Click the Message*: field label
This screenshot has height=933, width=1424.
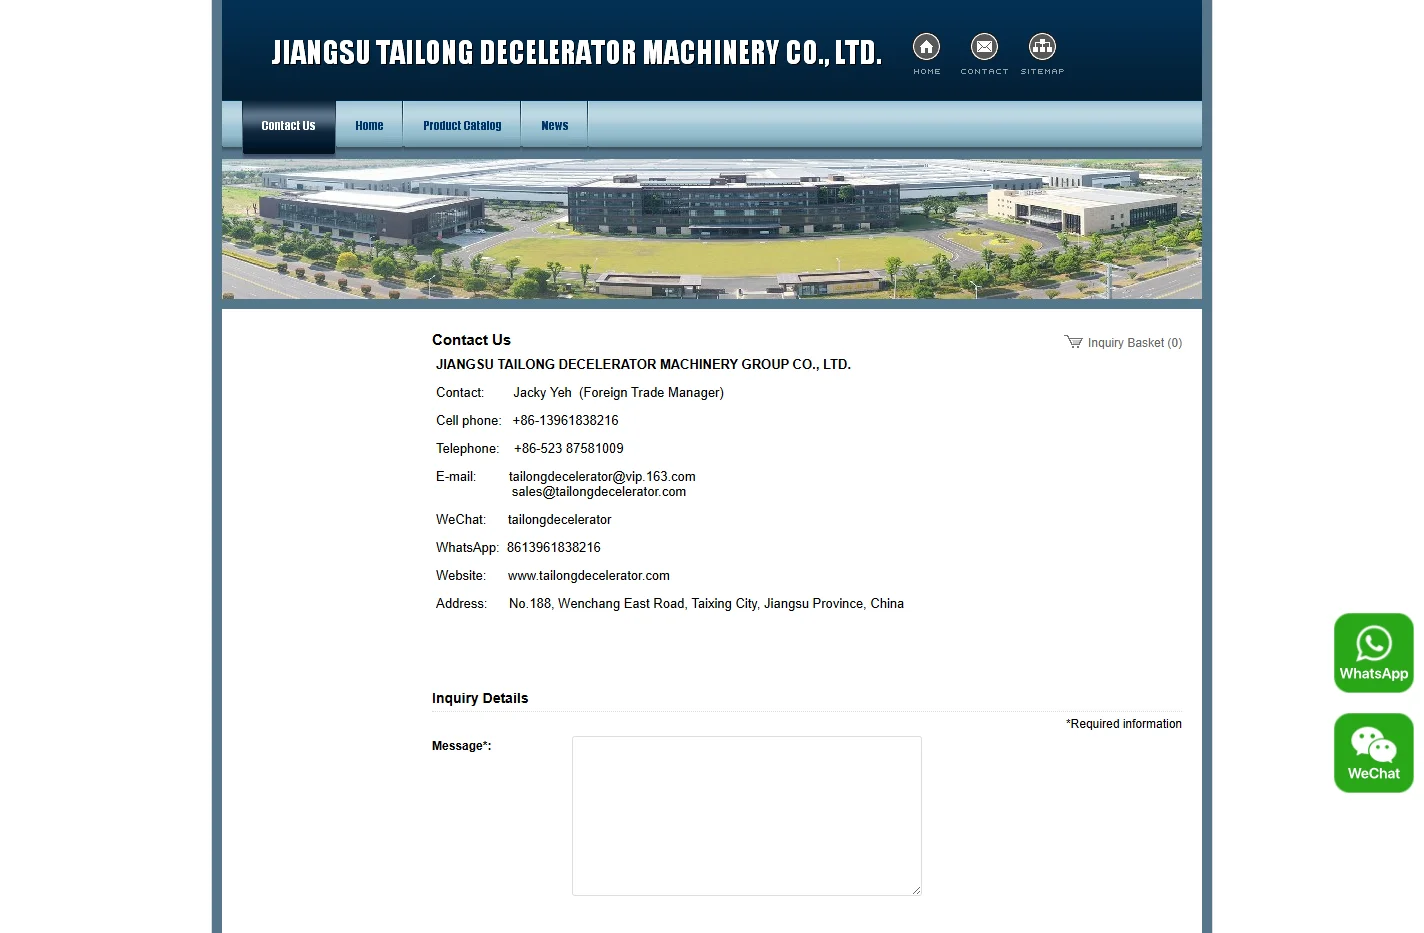[461, 746]
